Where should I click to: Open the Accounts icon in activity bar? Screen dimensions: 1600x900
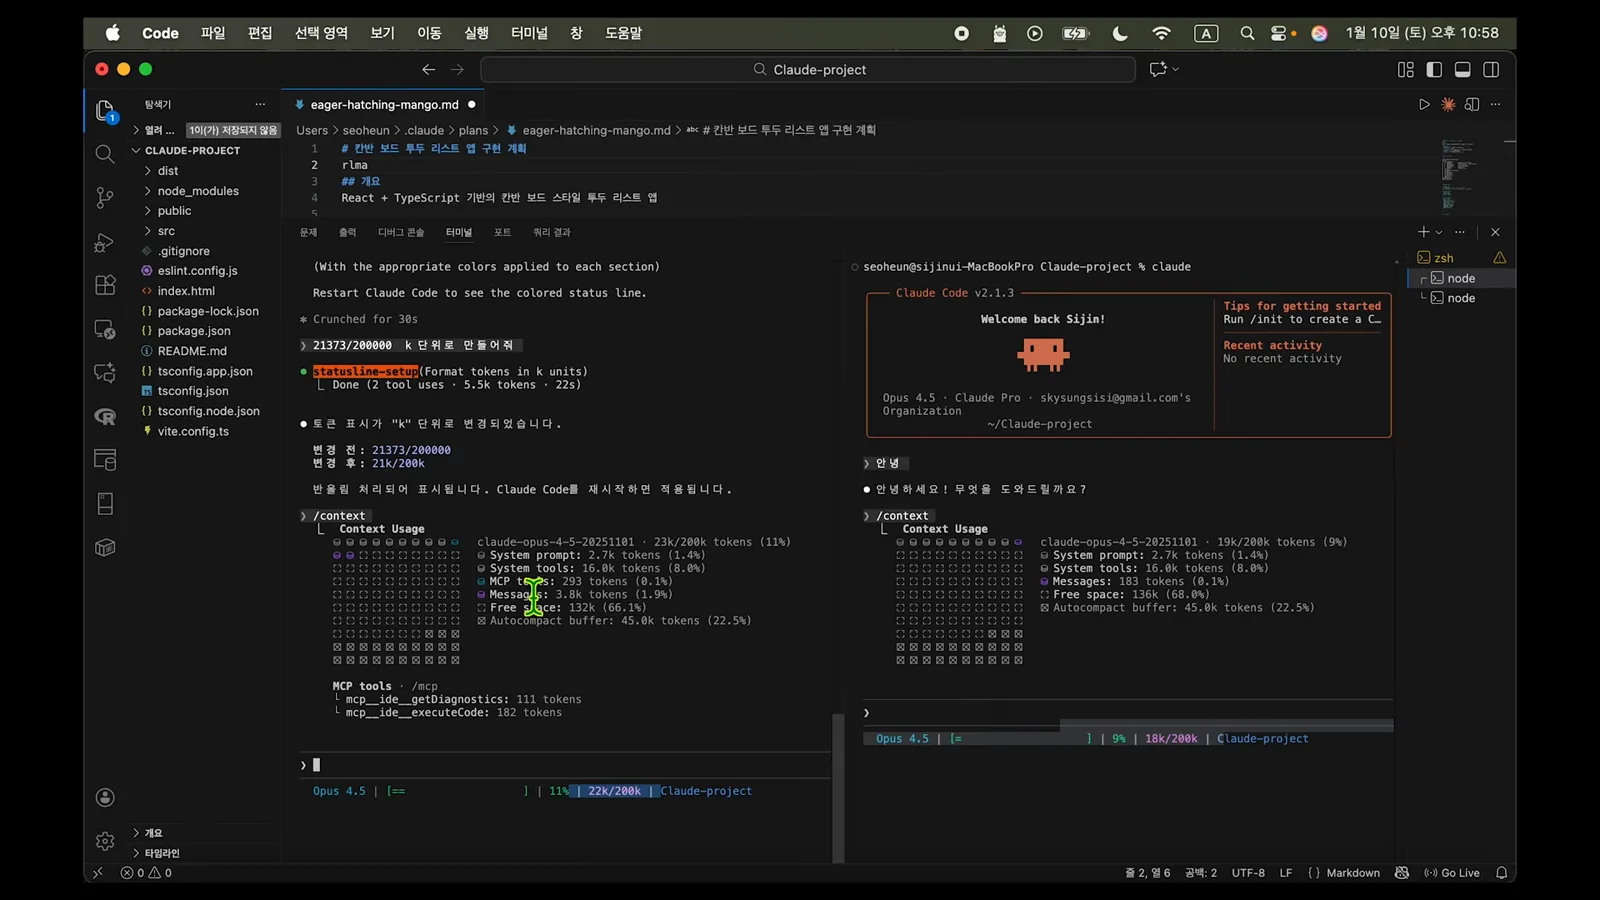[105, 797]
